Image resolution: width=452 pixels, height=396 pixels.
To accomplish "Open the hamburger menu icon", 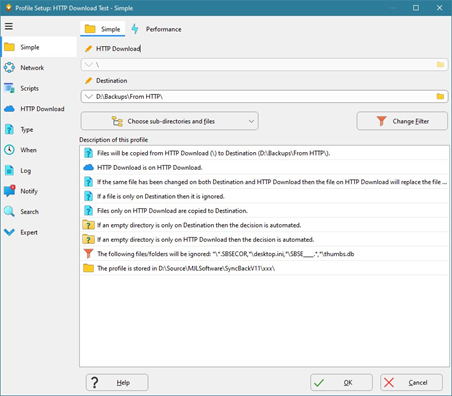I will 9,26.
